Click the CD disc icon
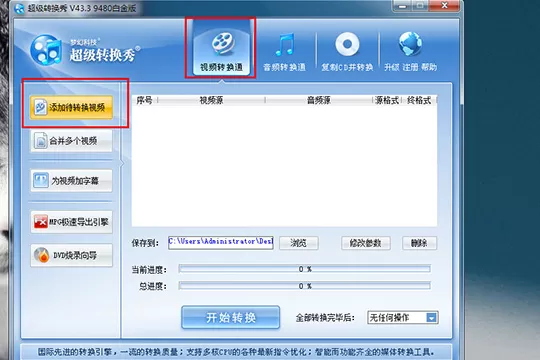Image resolution: width=540 pixels, height=360 pixels. click(347, 44)
